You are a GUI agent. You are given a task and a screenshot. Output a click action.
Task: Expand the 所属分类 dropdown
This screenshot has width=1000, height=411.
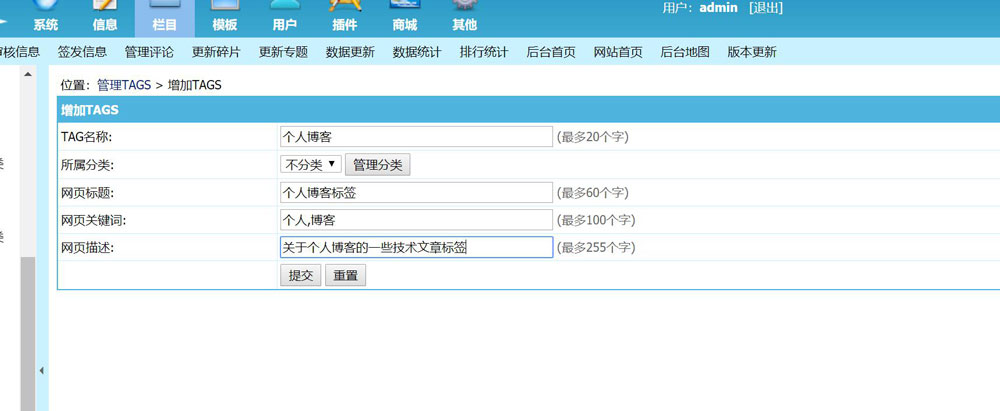[x=310, y=164]
